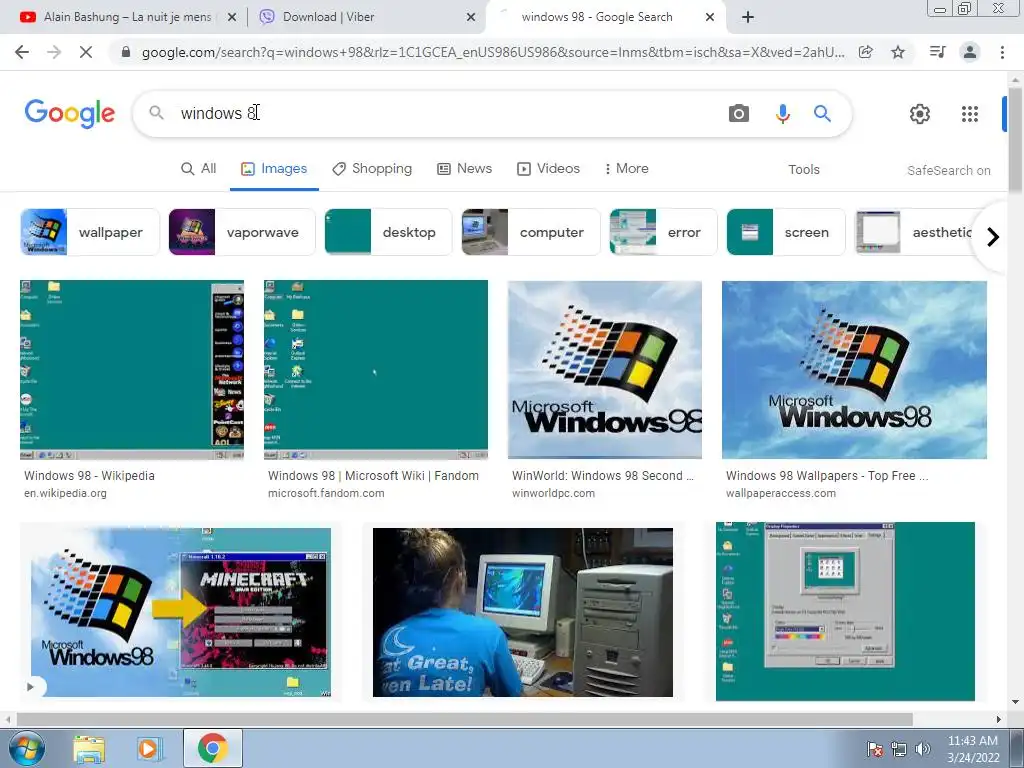Expand the More search options
The image size is (1024, 768).
626,168
